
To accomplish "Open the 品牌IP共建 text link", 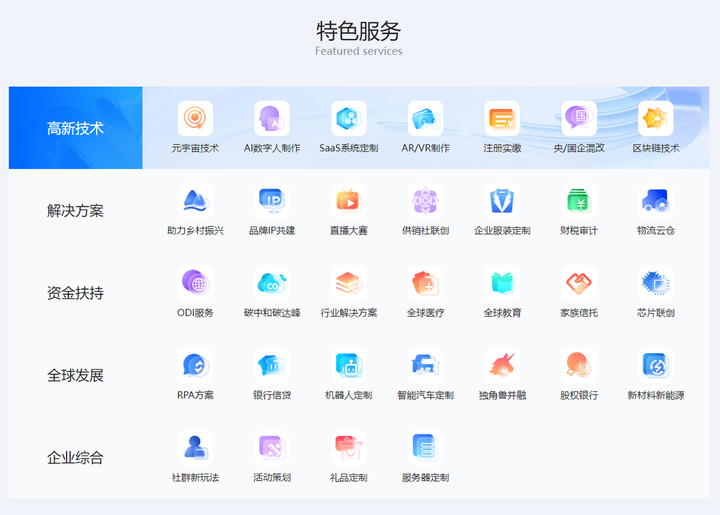I will click(x=272, y=230).
